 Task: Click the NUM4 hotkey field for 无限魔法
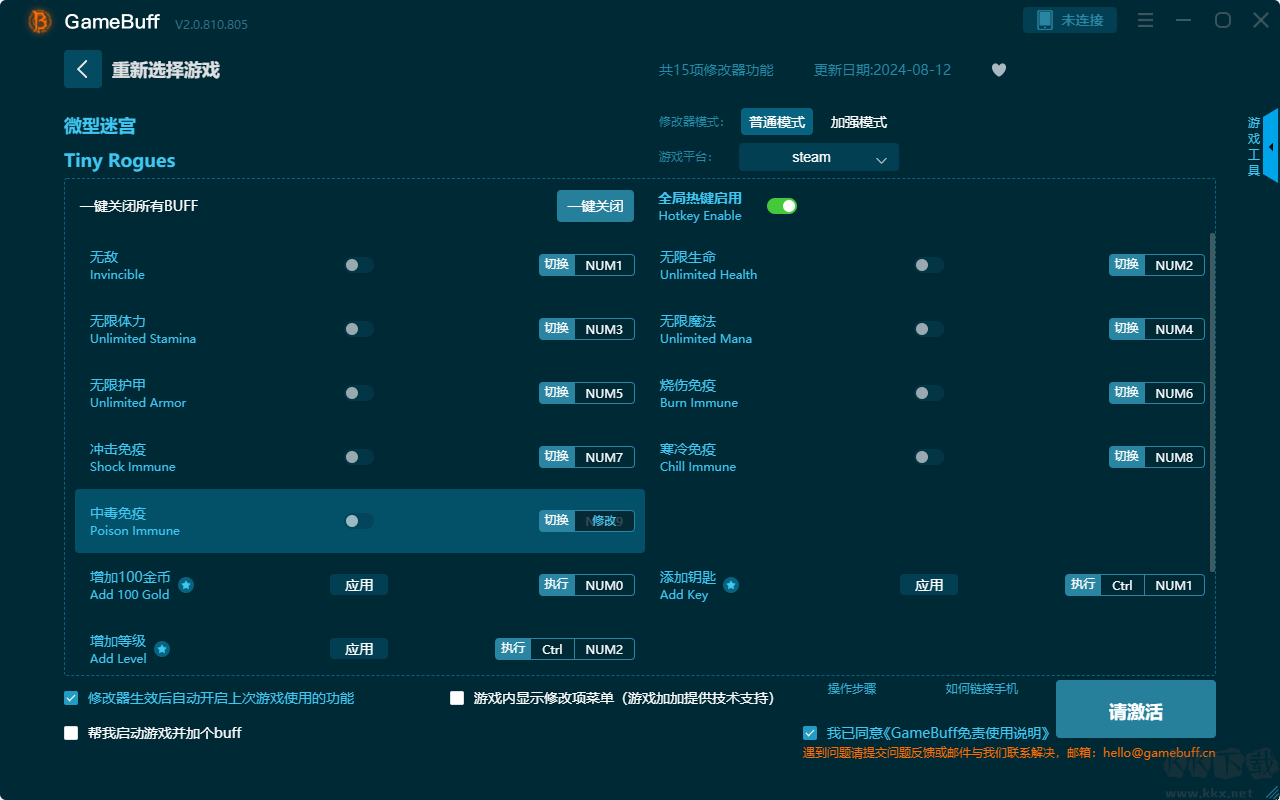coord(1174,329)
